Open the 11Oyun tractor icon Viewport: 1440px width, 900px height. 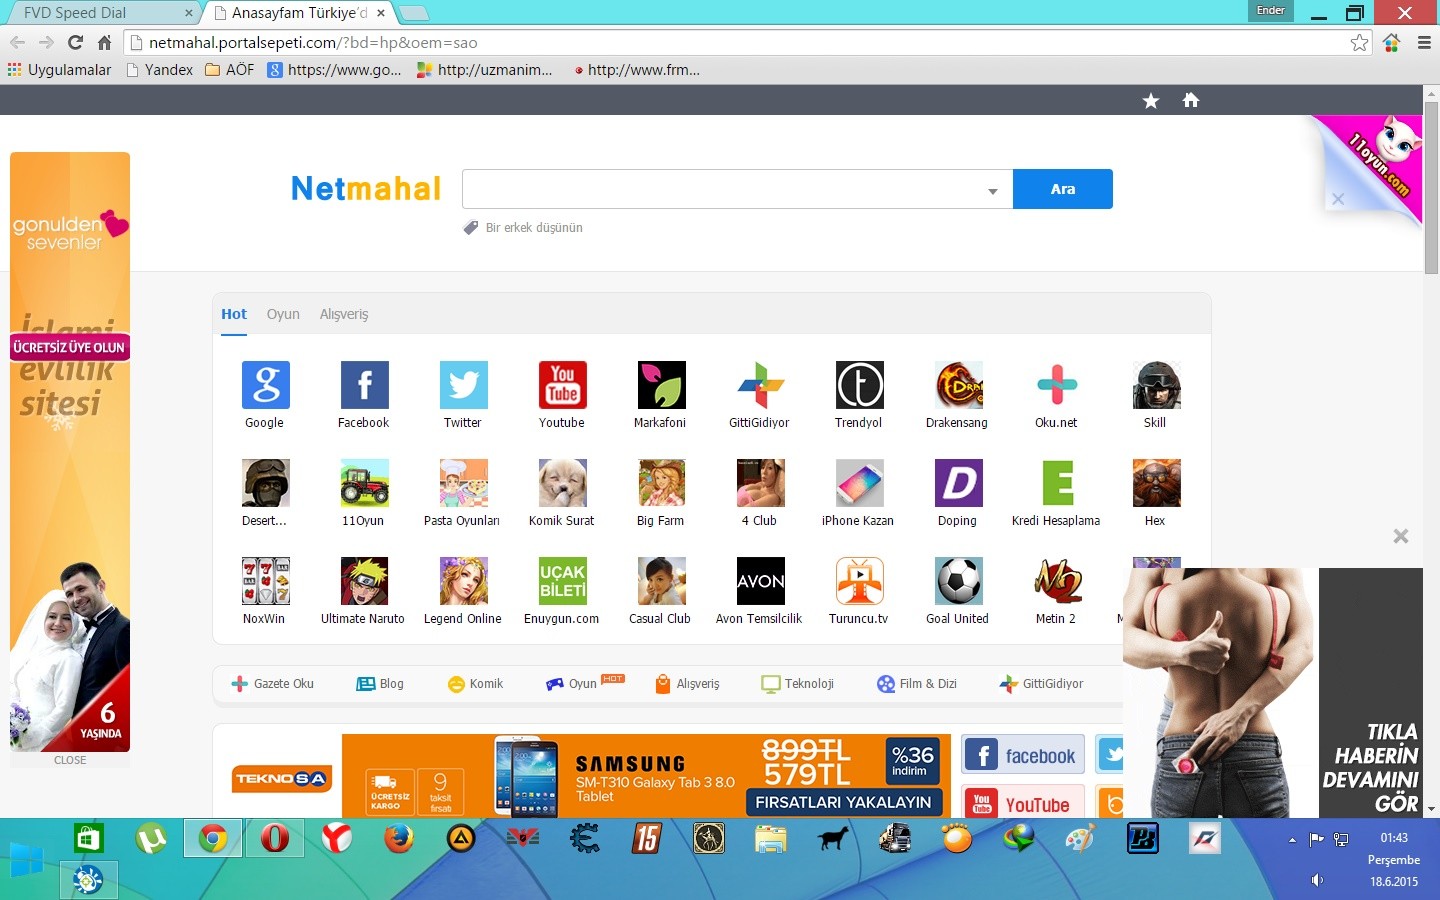tap(364, 483)
